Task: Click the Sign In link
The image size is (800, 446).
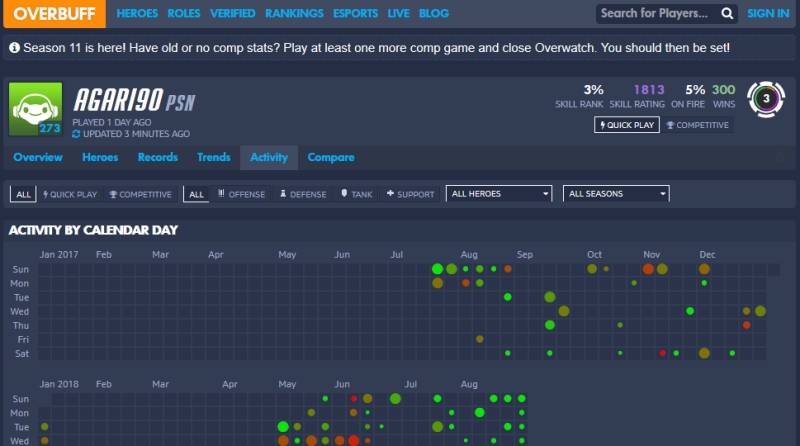Action: tap(768, 14)
